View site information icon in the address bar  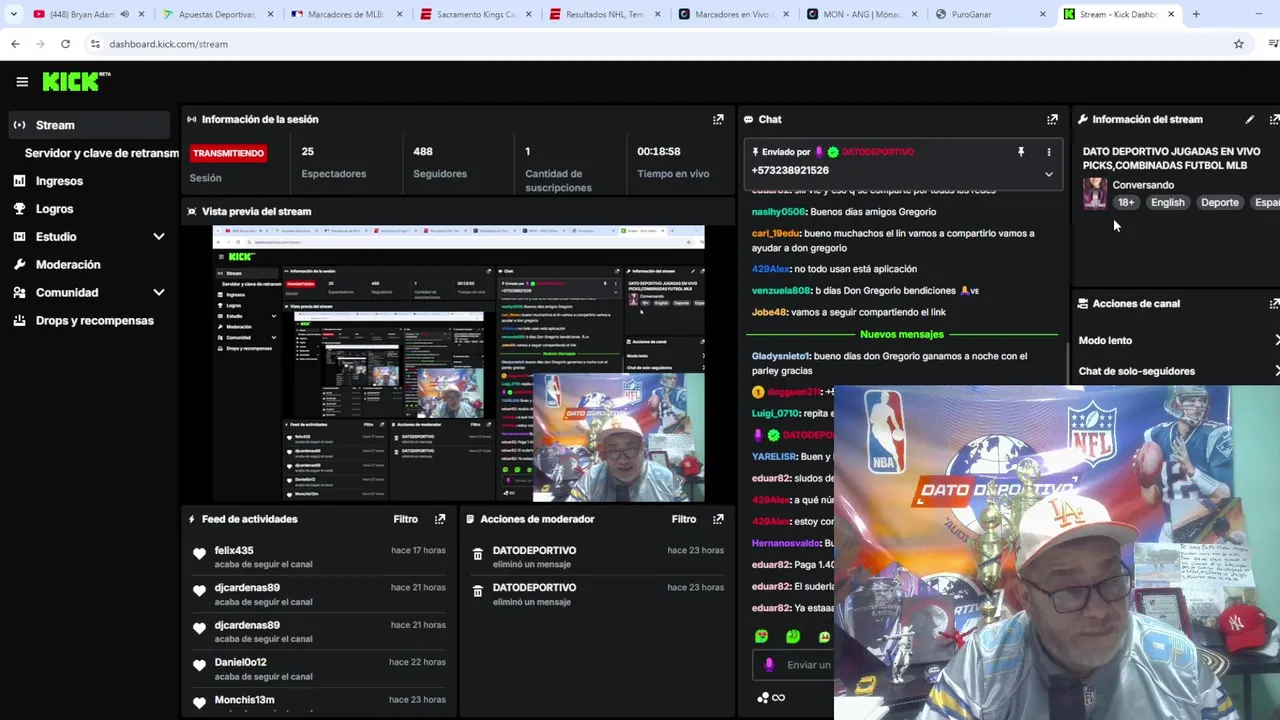[x=95, y=44]
